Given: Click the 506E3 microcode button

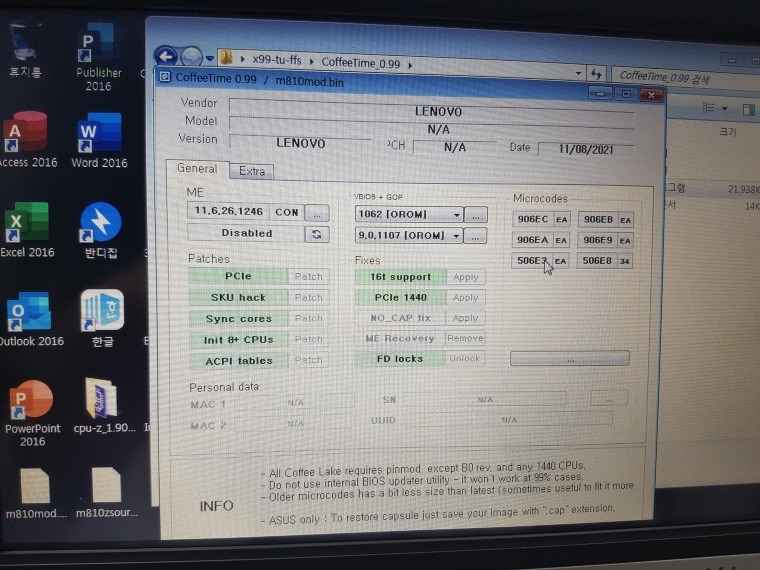Looking at the screenshot, I should pos(532,260).
